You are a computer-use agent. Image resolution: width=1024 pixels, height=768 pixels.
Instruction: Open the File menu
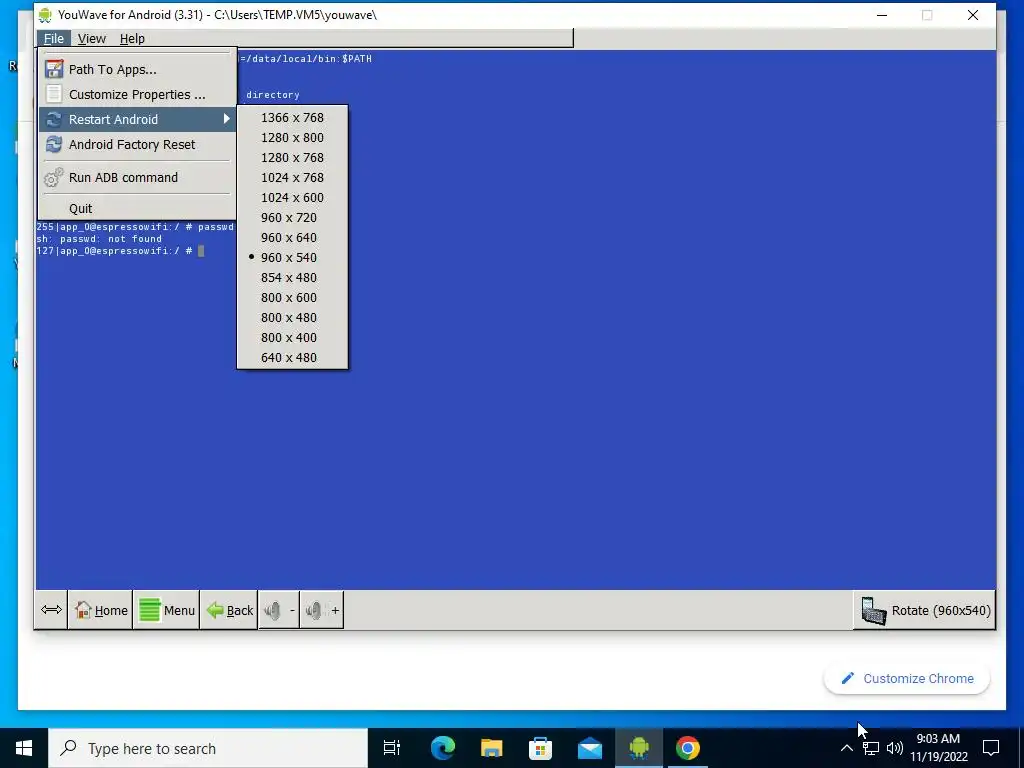coord(54,39)
